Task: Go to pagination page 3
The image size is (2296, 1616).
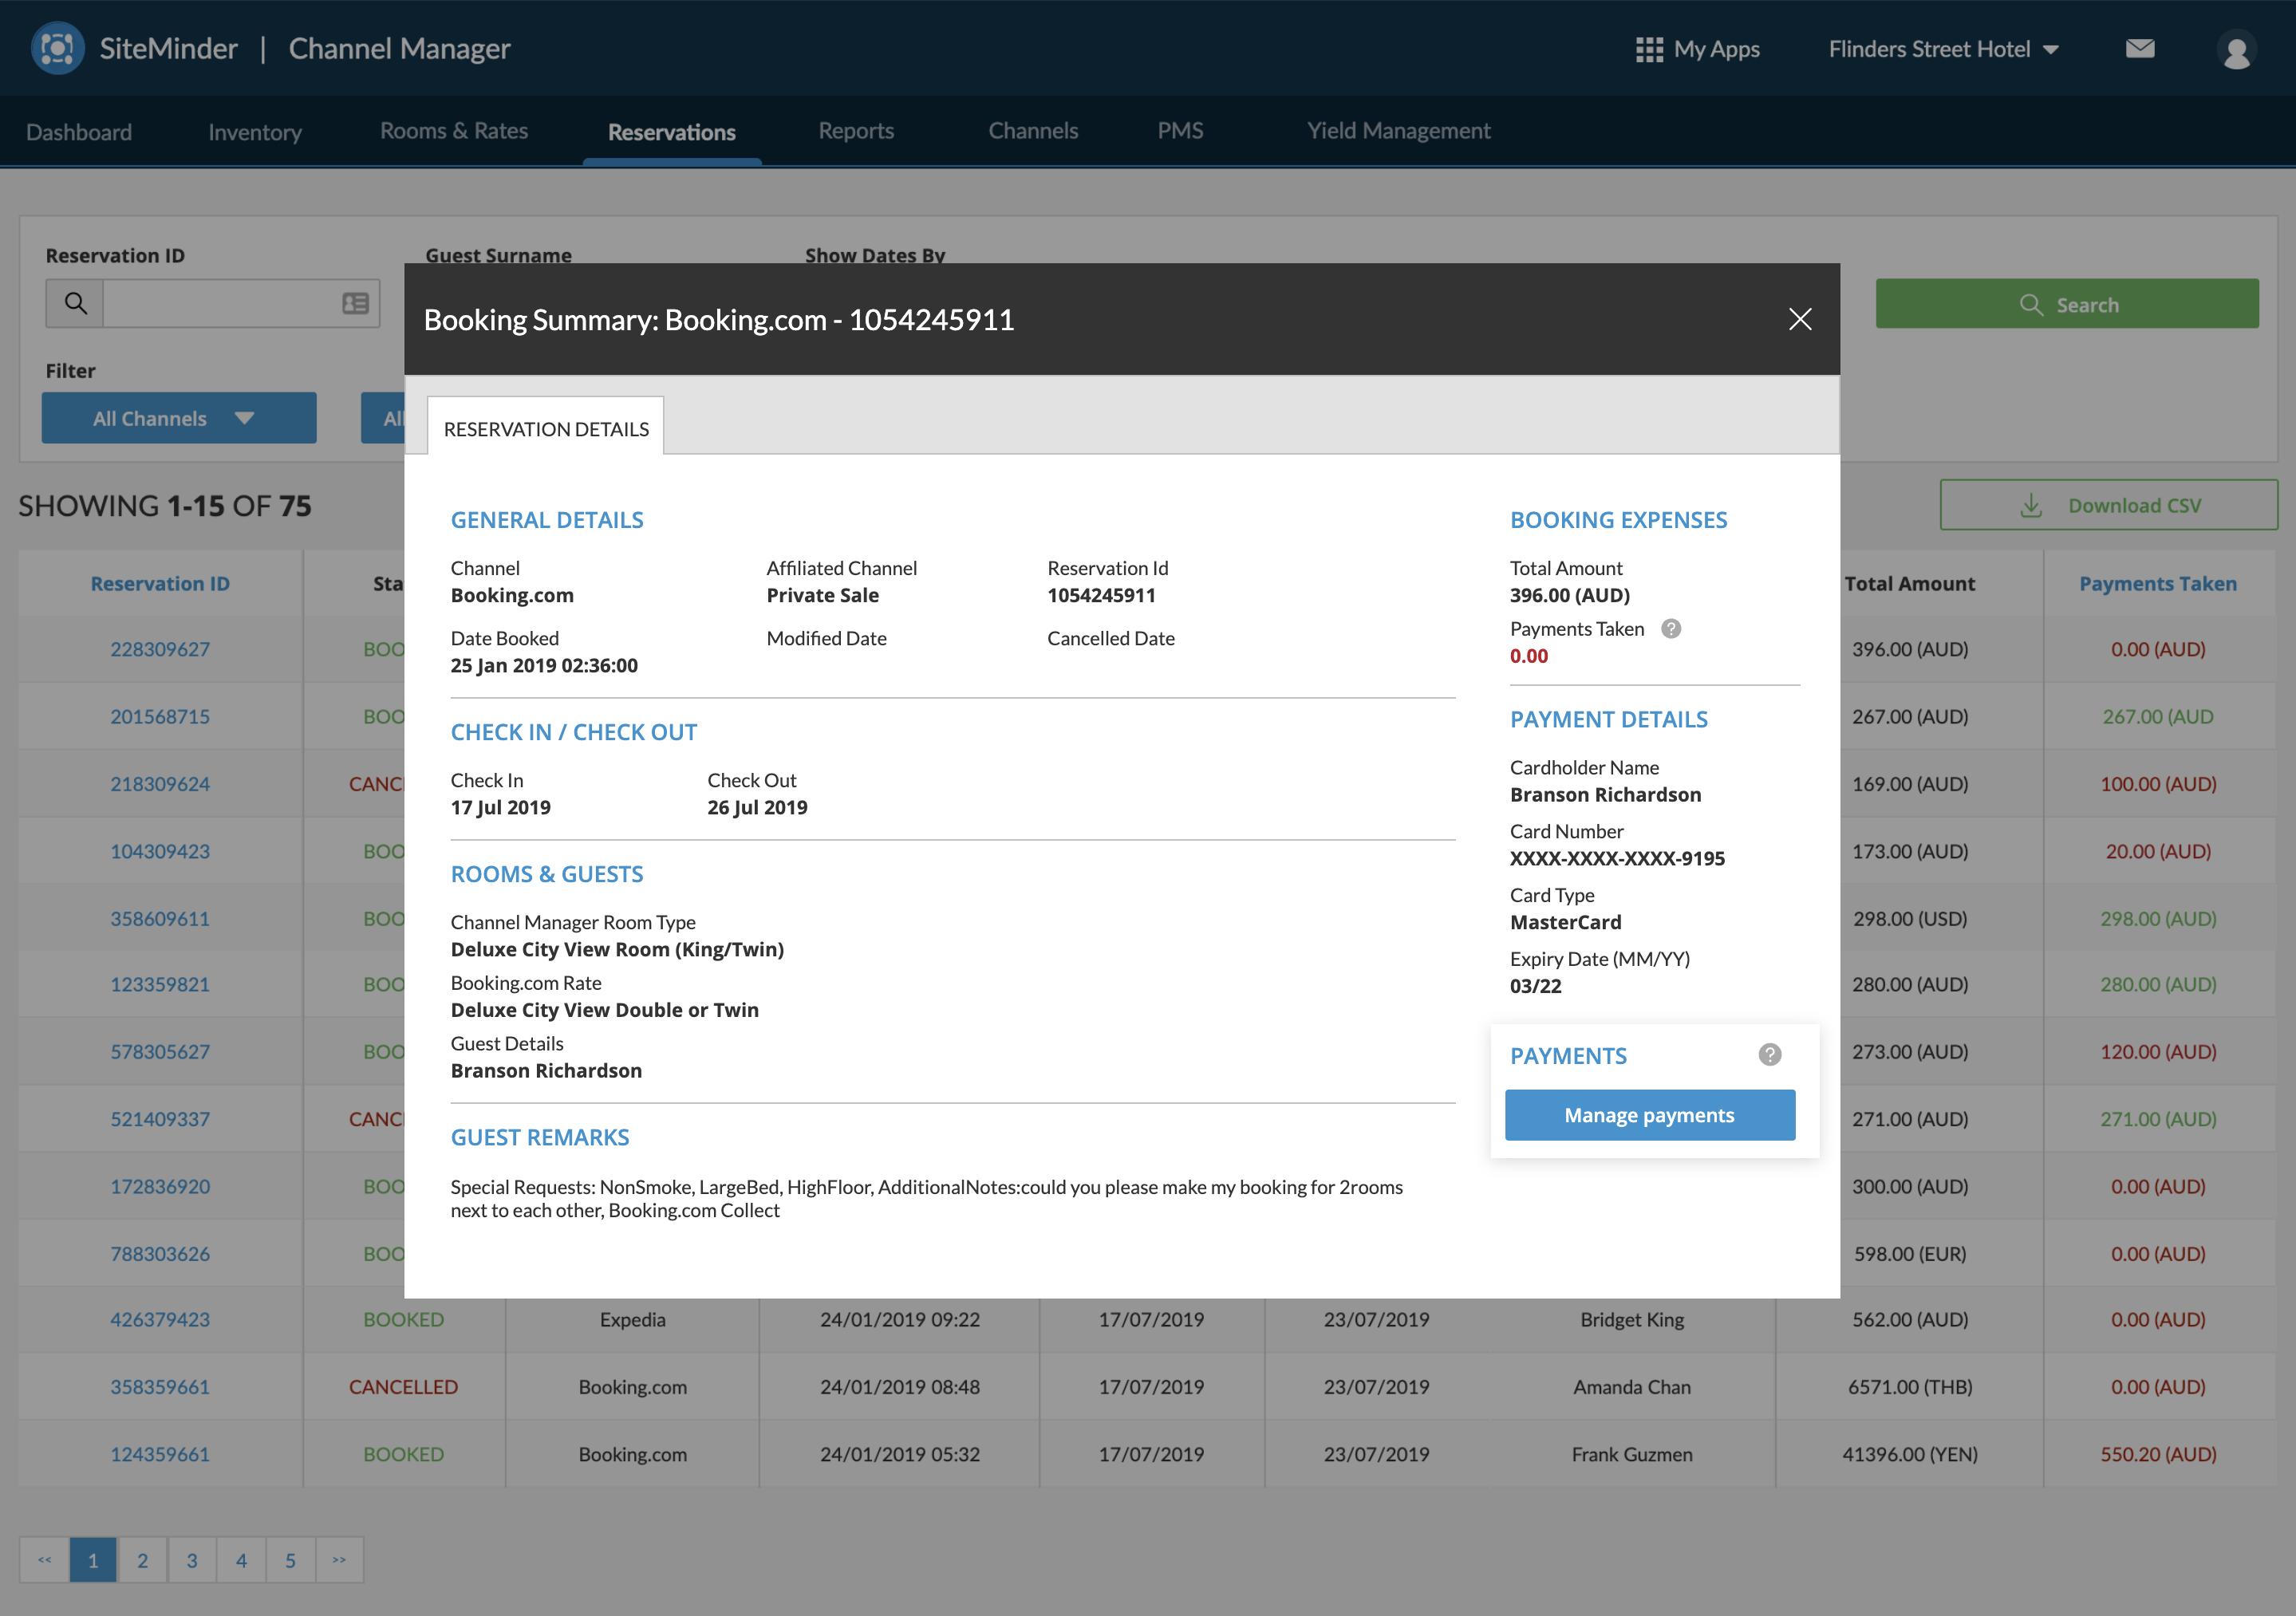Action: [x=192, y=1560]
